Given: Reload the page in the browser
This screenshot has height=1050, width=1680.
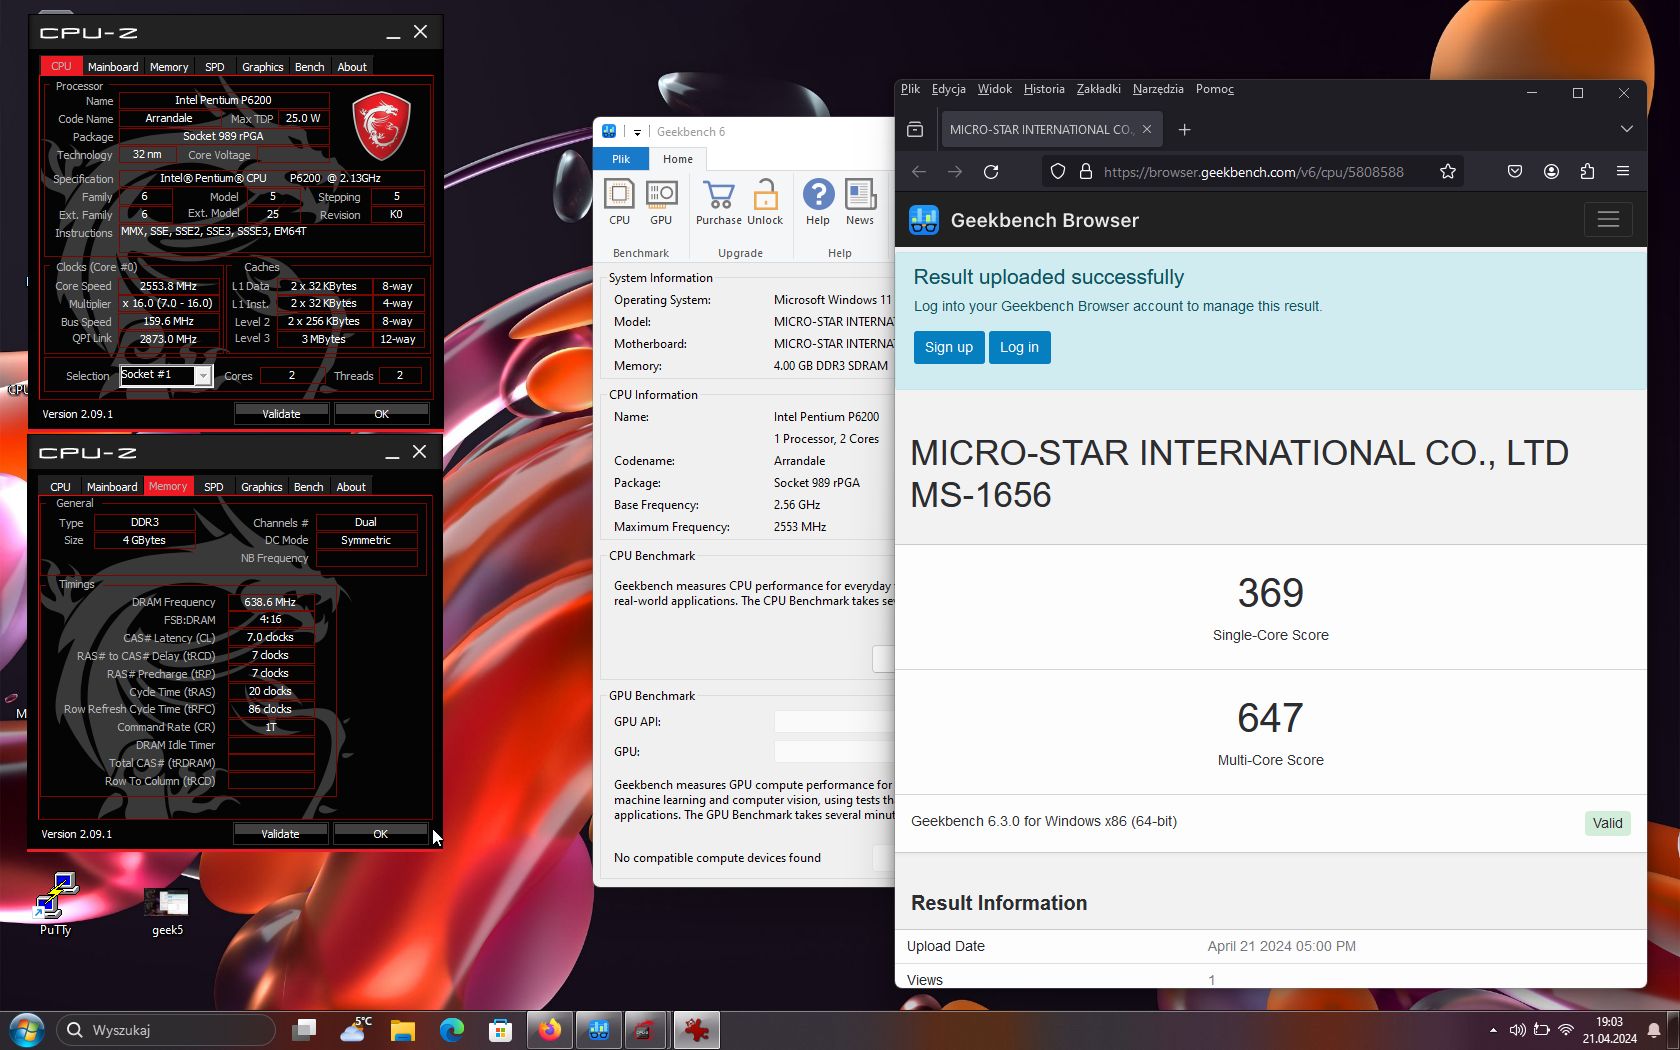Looking at the screenshot, I should 991,172.
